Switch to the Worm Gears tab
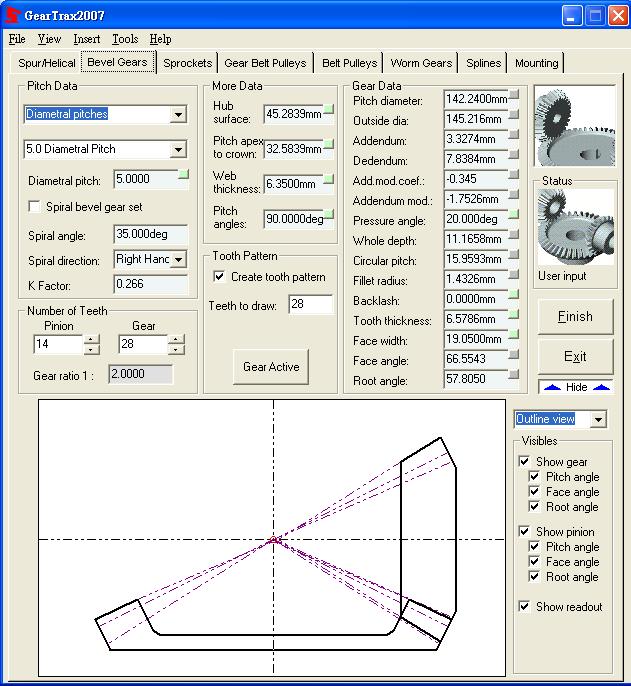This screenshot has height=686, width=631. (421, 63)
